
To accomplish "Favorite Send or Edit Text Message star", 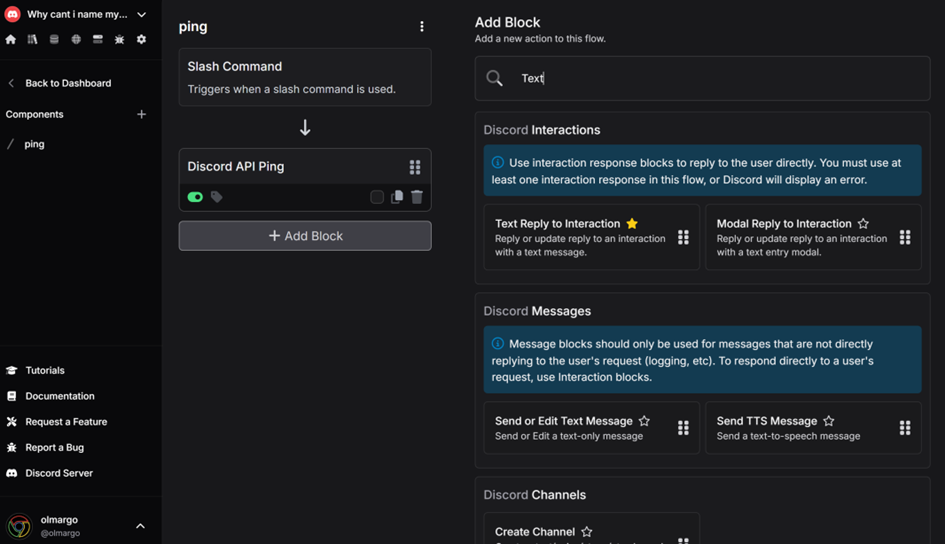I will [x=644, y=421].
